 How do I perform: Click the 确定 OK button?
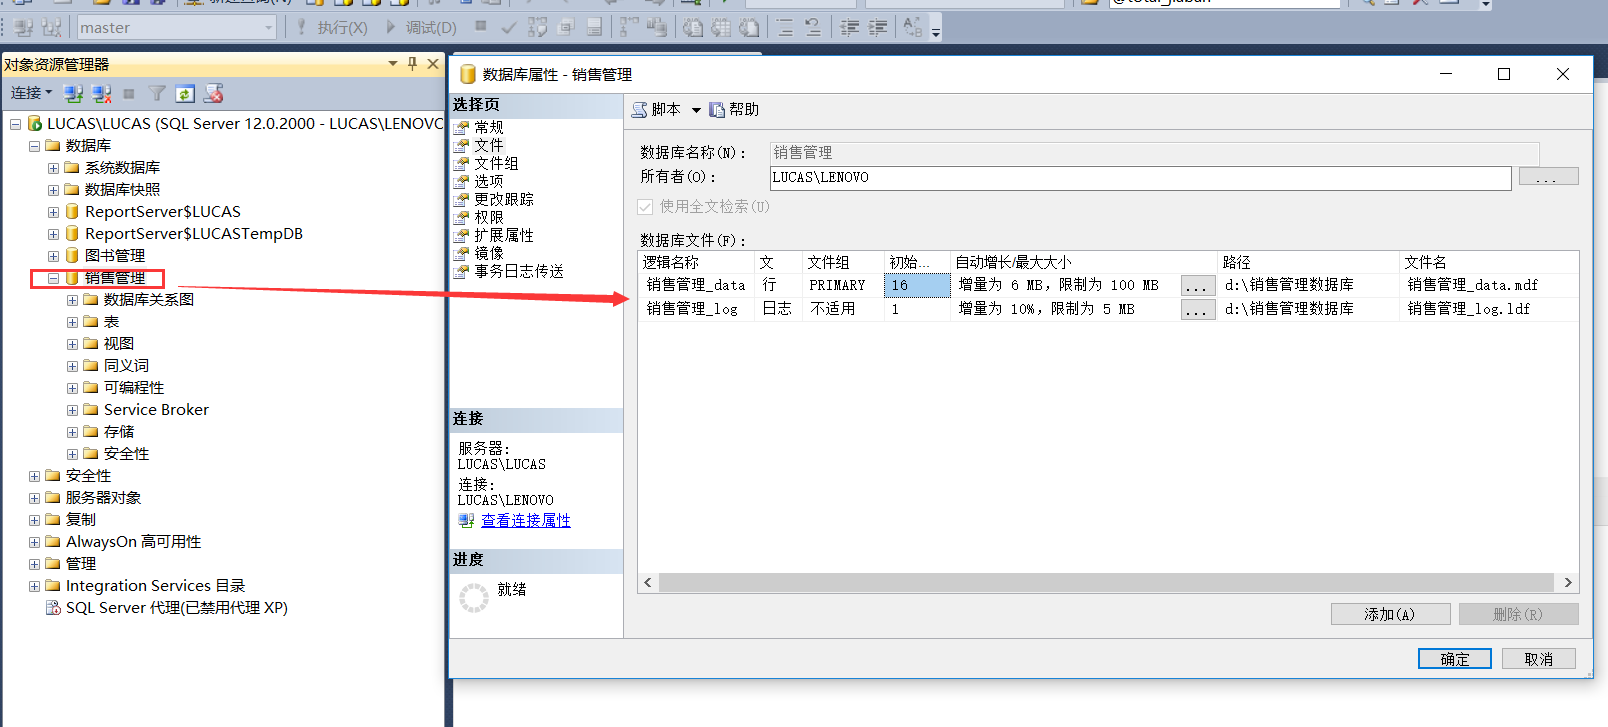point(1454,659)
